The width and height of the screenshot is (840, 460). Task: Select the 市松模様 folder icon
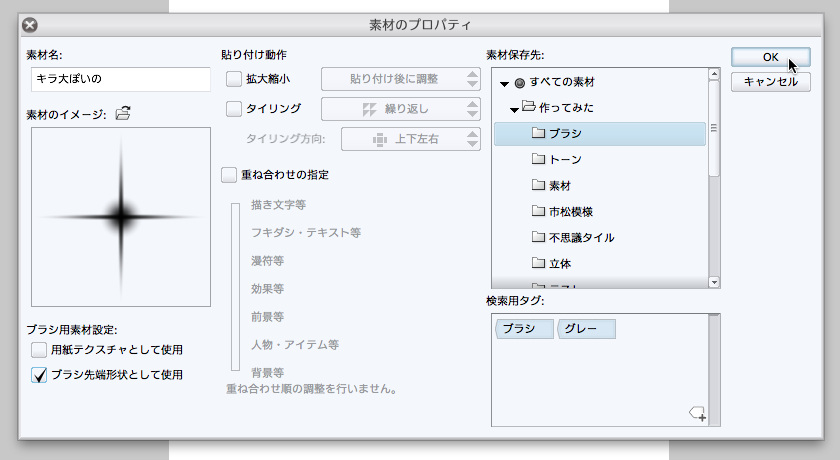(538, 212)
